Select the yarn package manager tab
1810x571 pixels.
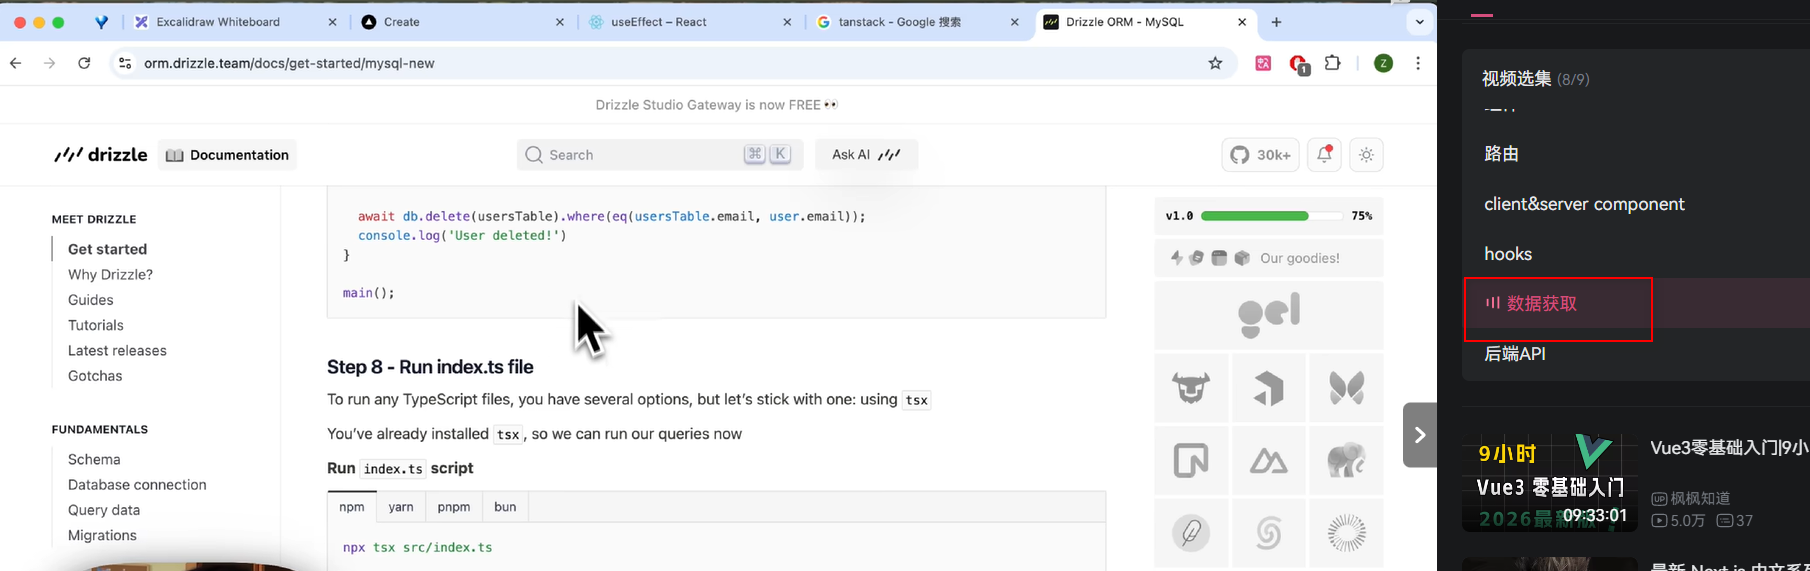[401, 507]
